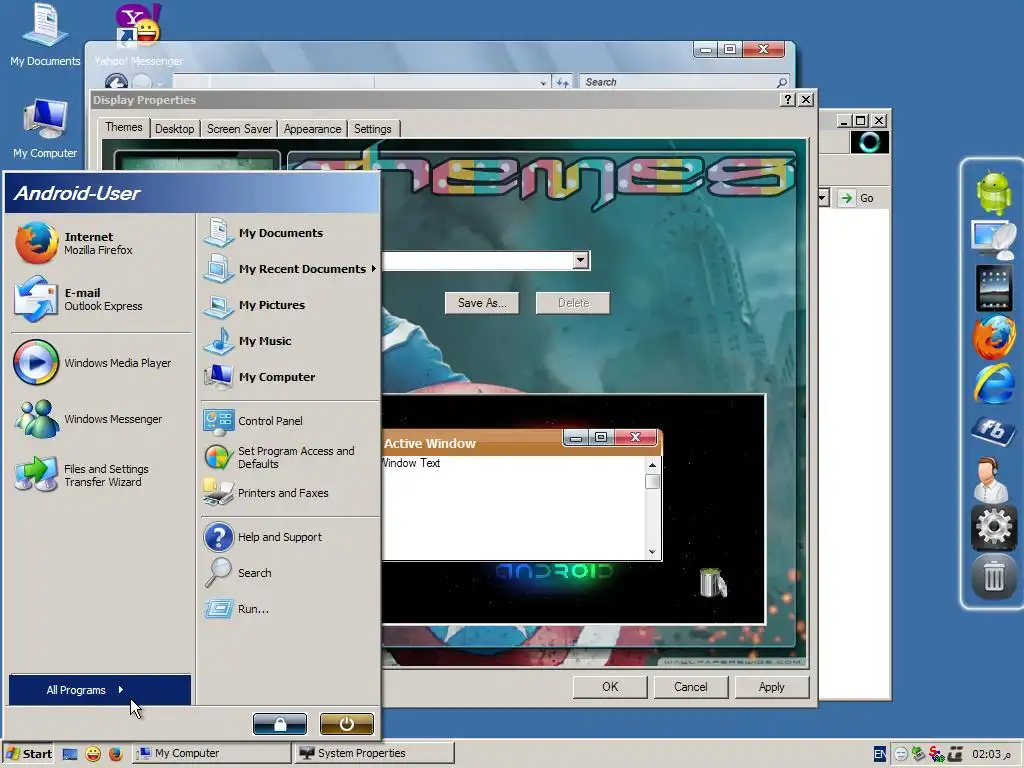Open address dropdown beside Go button
Viewport: 1024px width, 768px height.
[x=823, y=198]
